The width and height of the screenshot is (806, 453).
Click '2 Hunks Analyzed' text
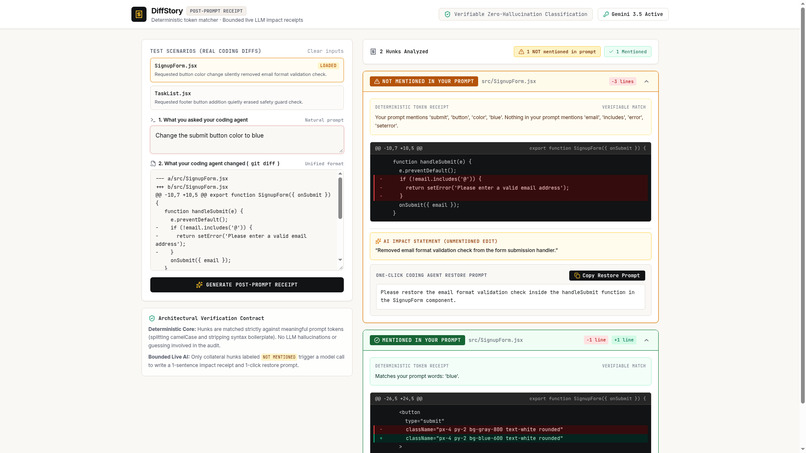click(x=404, y=51)
